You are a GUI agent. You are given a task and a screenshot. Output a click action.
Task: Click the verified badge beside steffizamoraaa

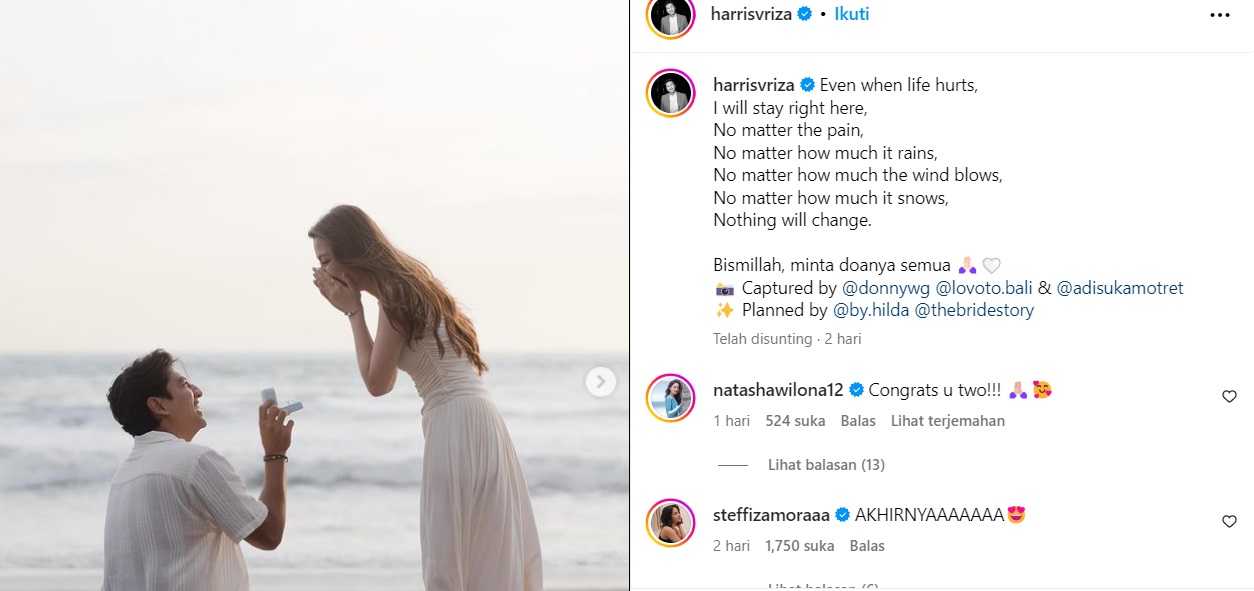pyautogui.click(x=843, y=514)
